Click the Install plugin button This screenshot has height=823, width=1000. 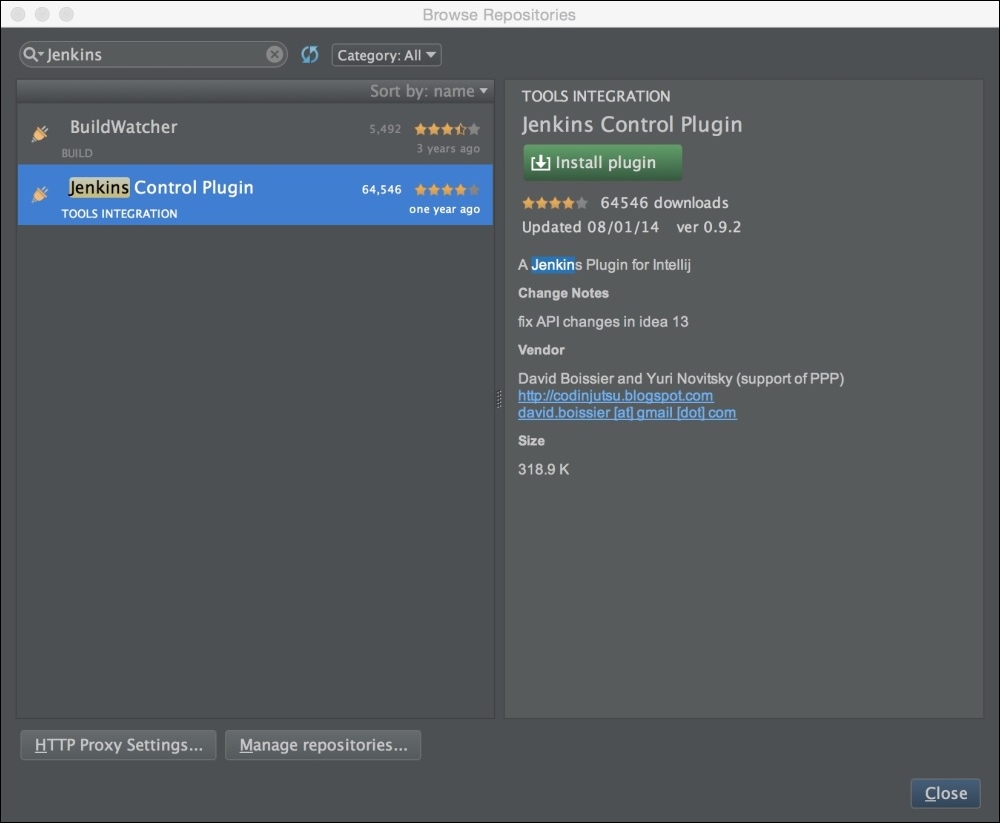[603, 162]
